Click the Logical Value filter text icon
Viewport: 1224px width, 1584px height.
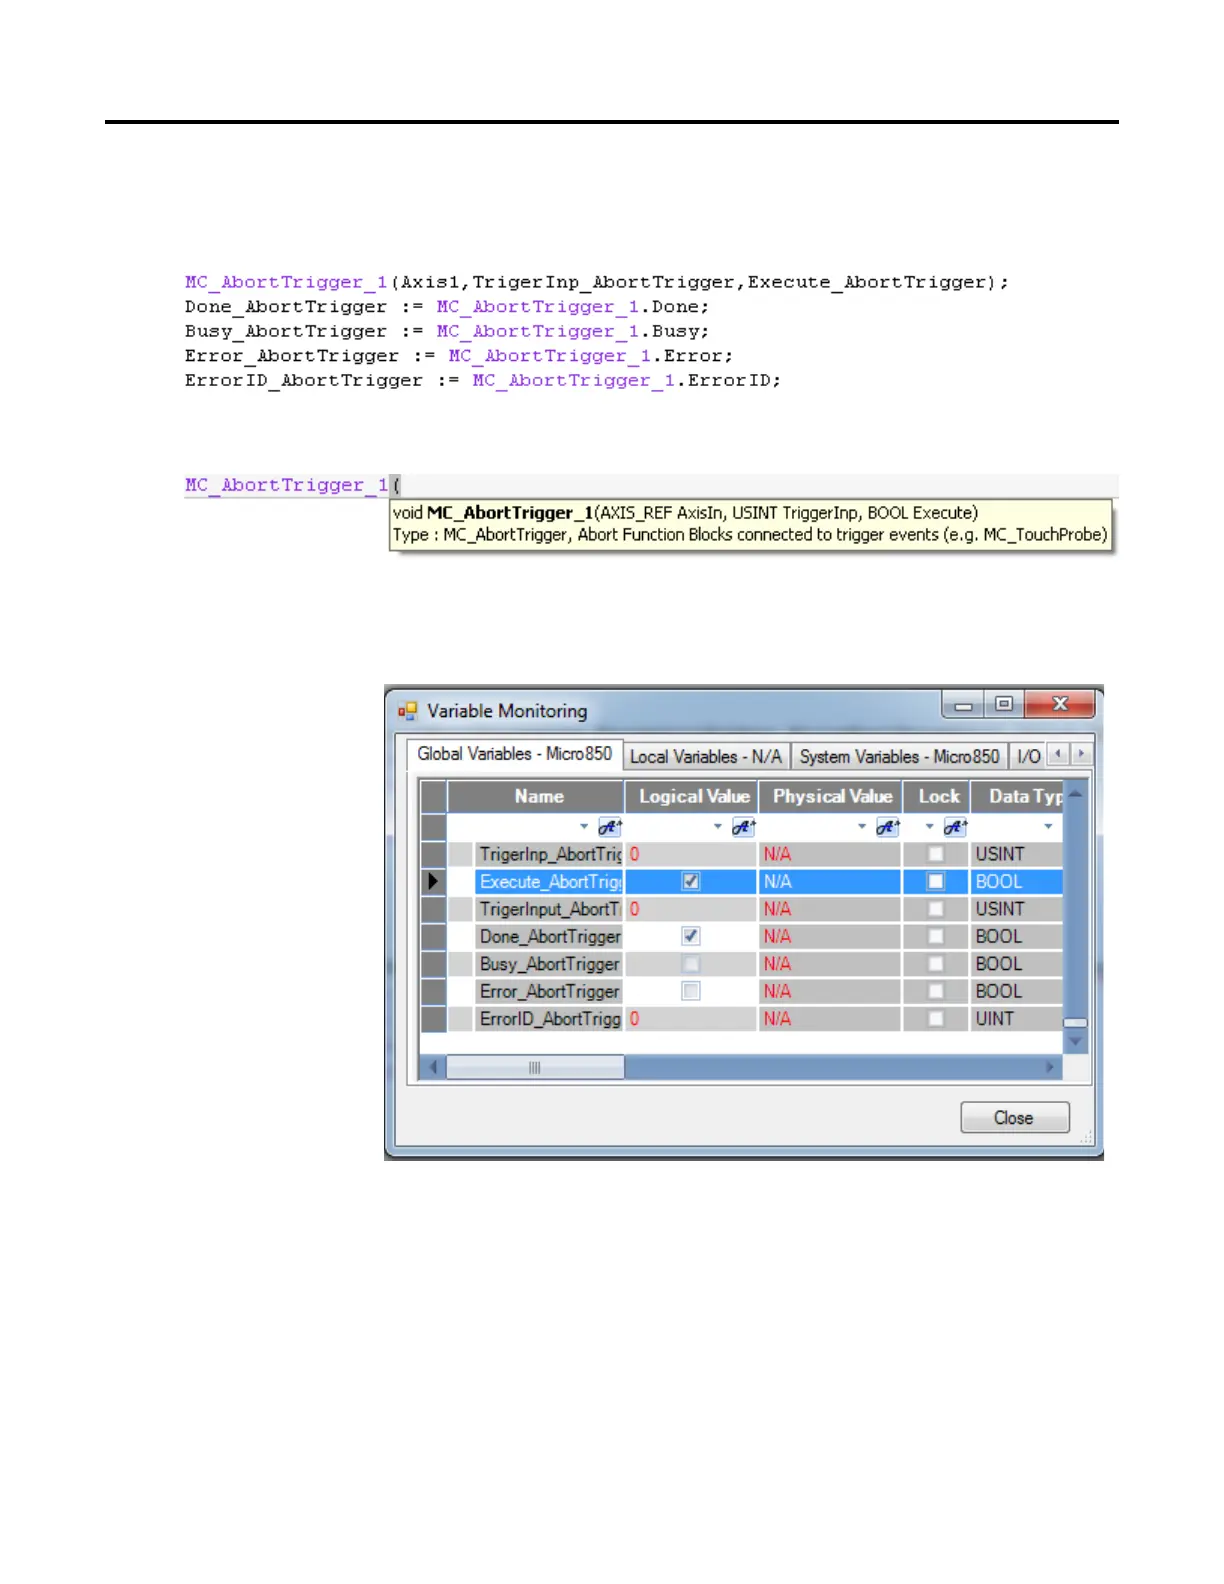coord(743,827)
